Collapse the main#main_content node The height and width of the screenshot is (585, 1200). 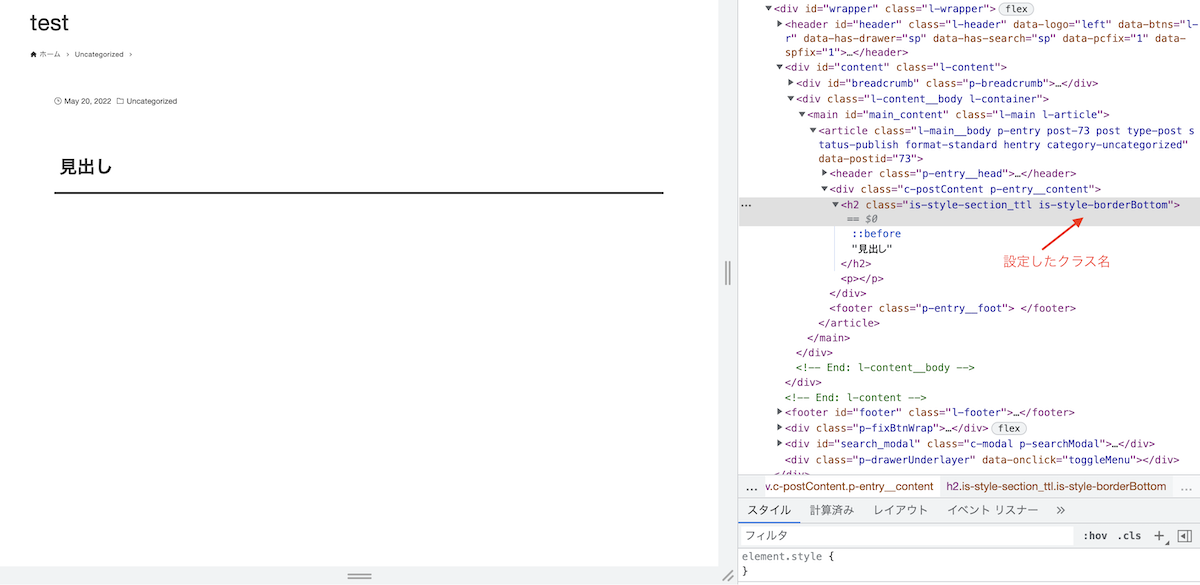(x=802, y=115)
